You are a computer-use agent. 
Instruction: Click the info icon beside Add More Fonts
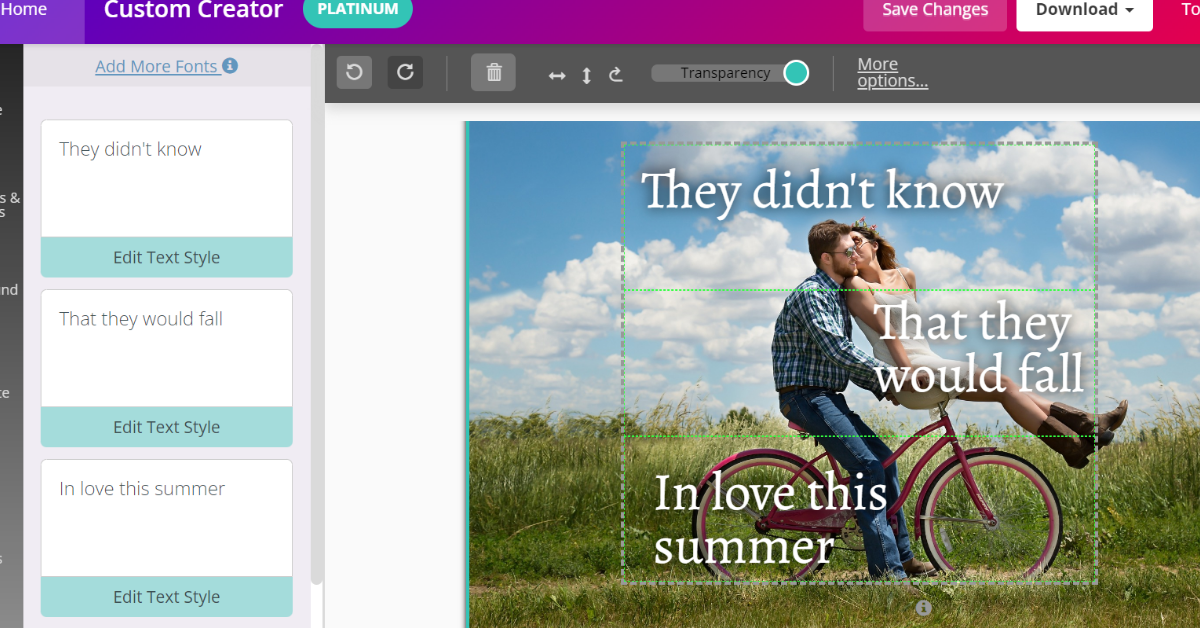[x=230, y=66]
